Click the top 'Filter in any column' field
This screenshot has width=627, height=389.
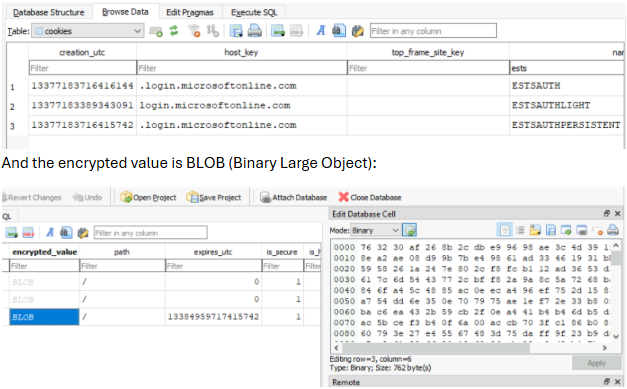[x=433, y=31]
